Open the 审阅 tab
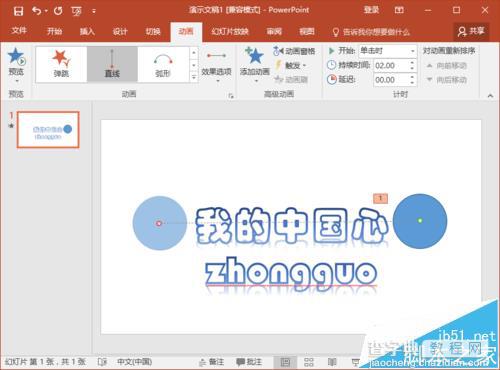500x370 pixels. 274,32
